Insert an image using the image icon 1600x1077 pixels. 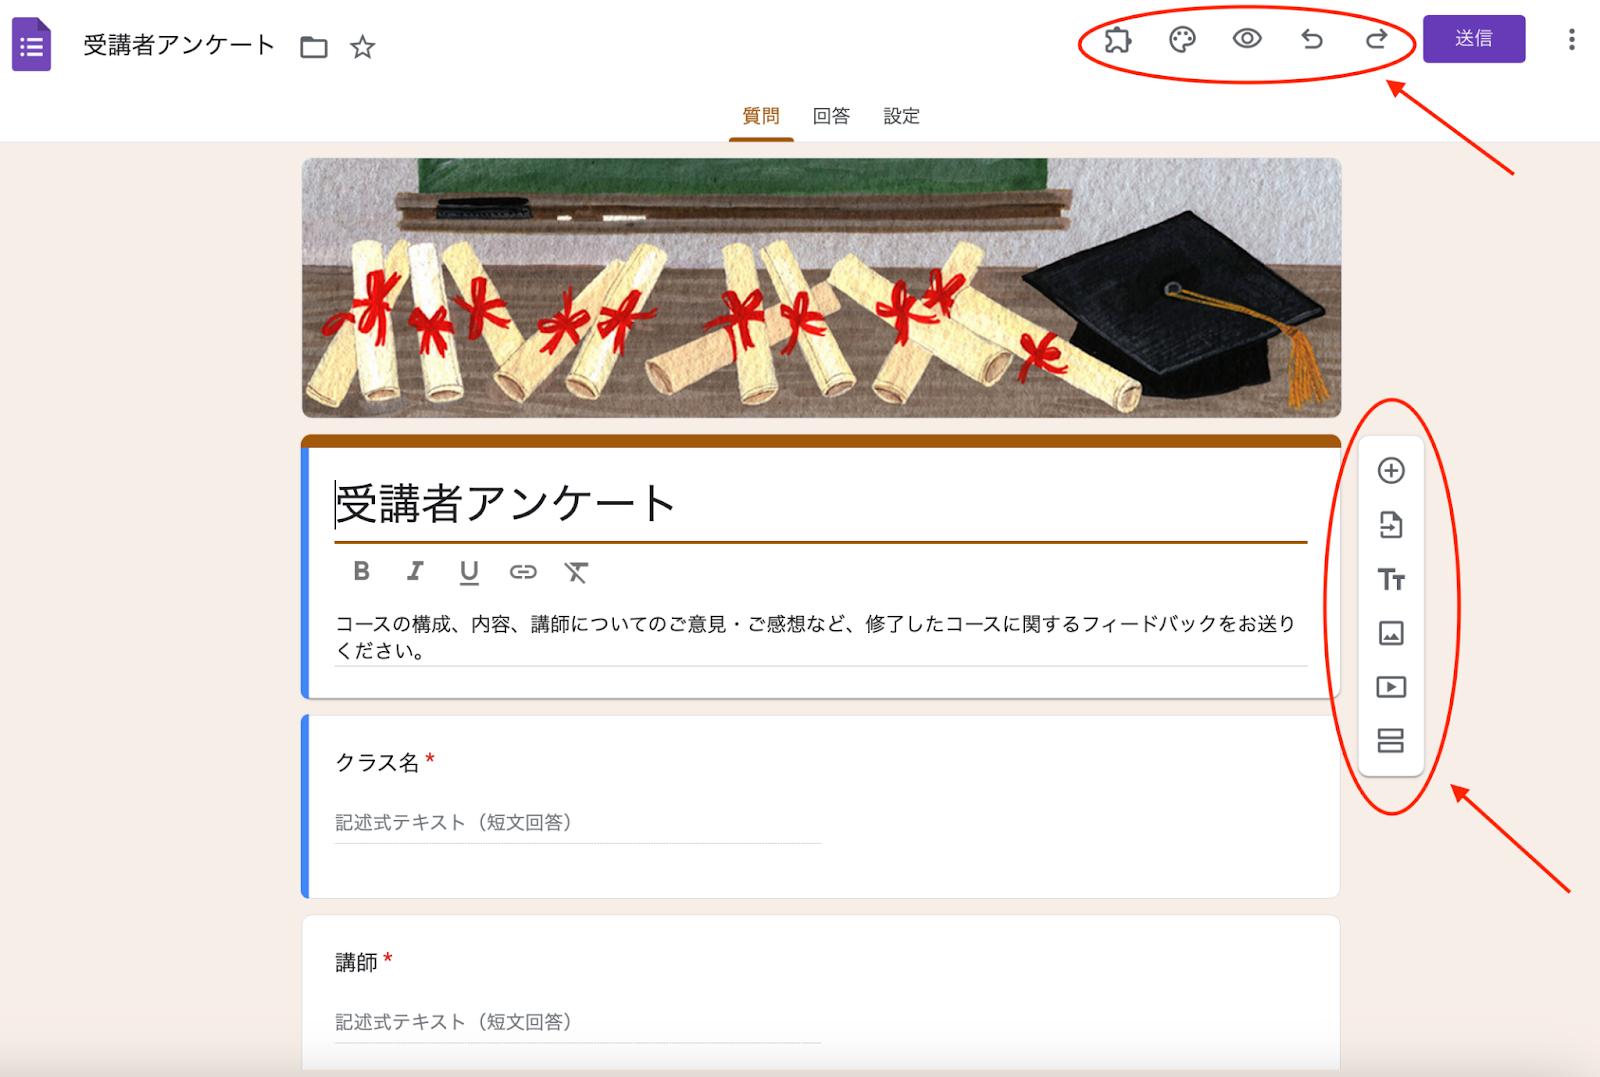pyautogui.click(x=1392, y=633)
